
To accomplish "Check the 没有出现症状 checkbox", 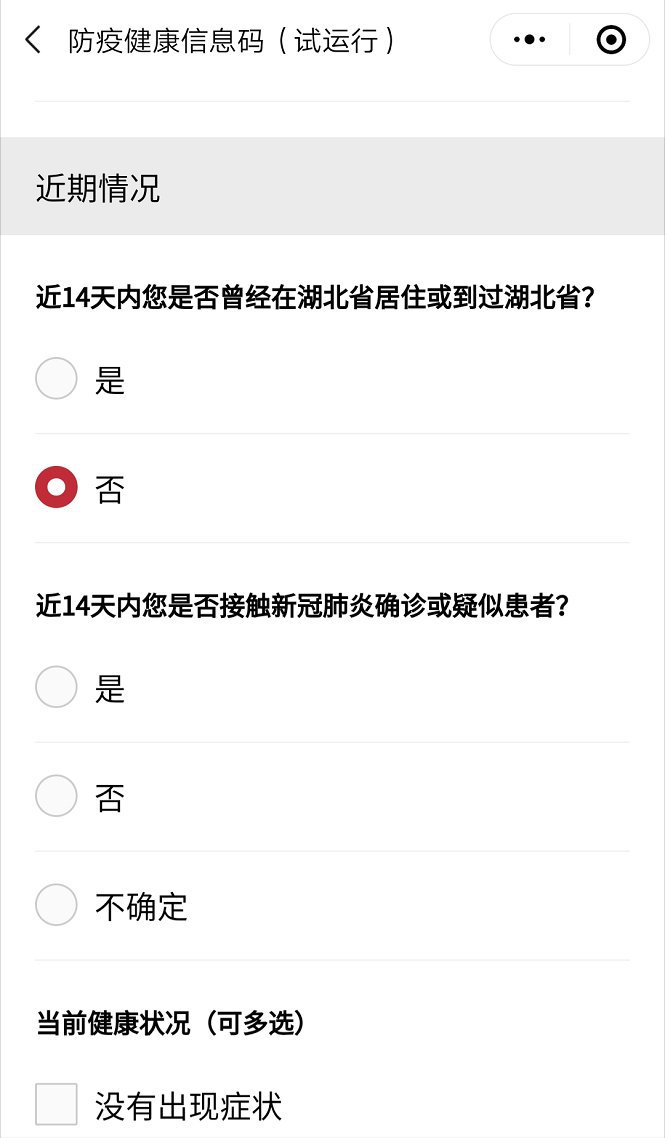I will [56, 1105].
